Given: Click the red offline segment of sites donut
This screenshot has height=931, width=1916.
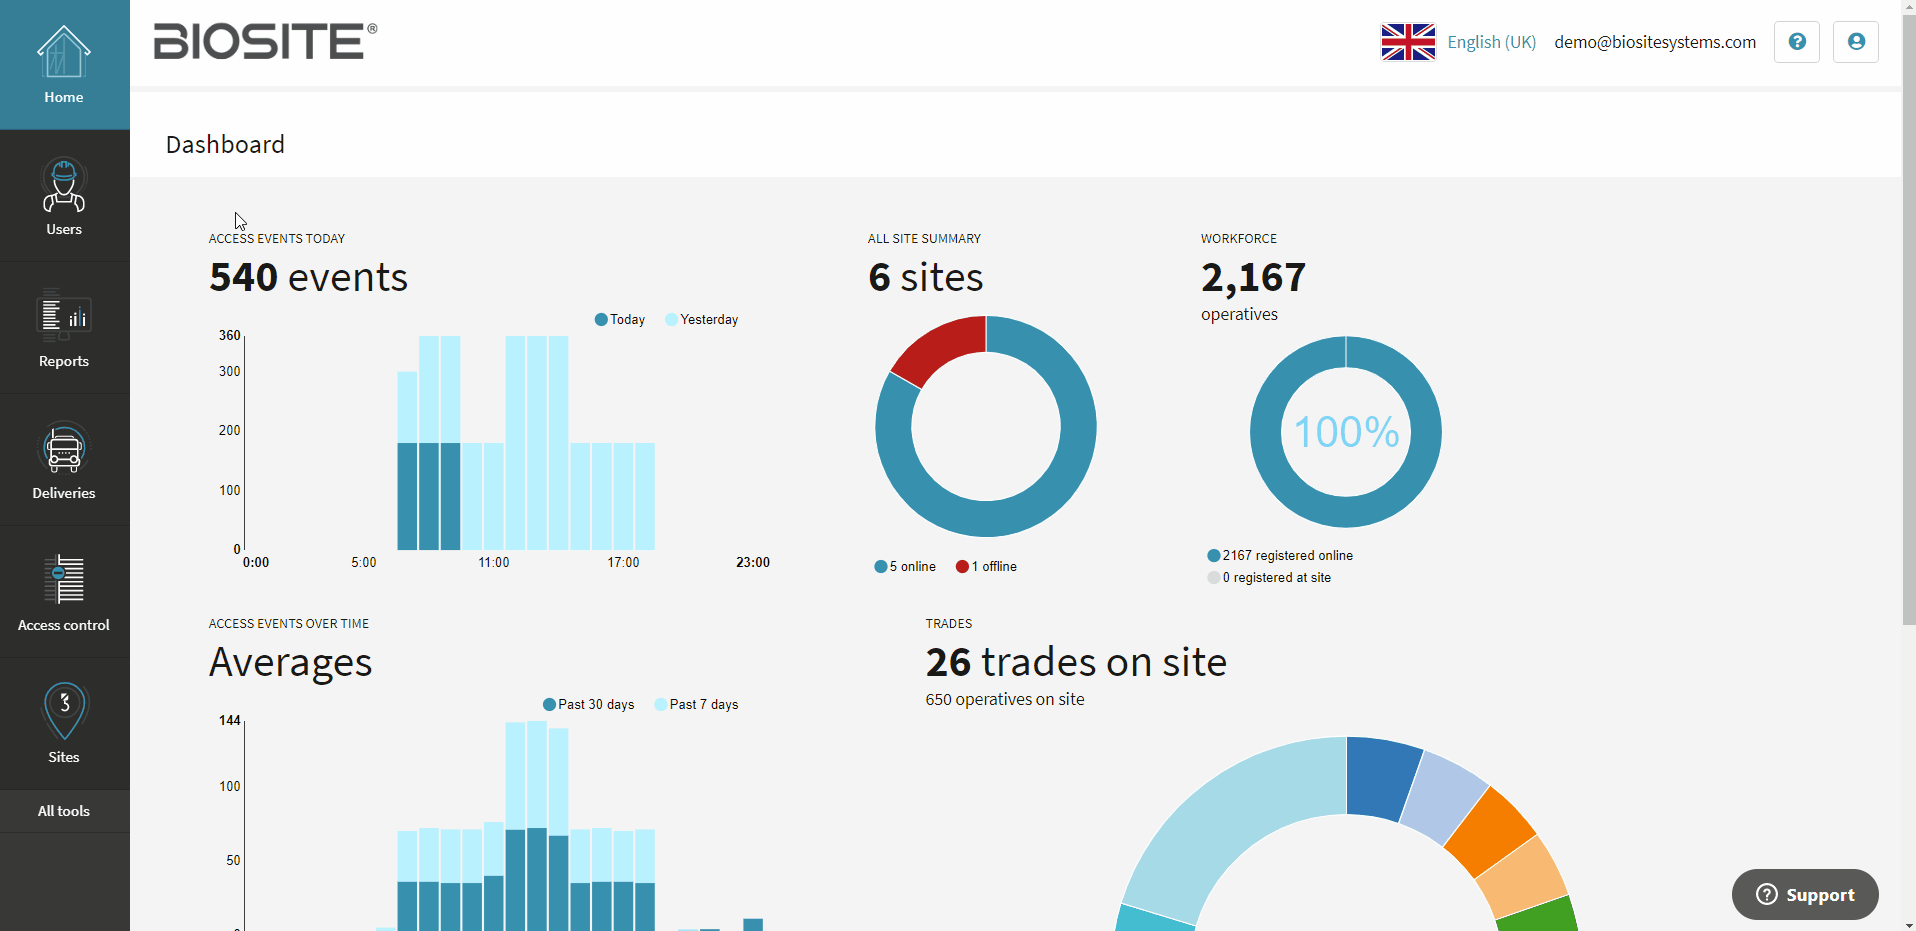Looking at the screenshot, I should [935, 350].
